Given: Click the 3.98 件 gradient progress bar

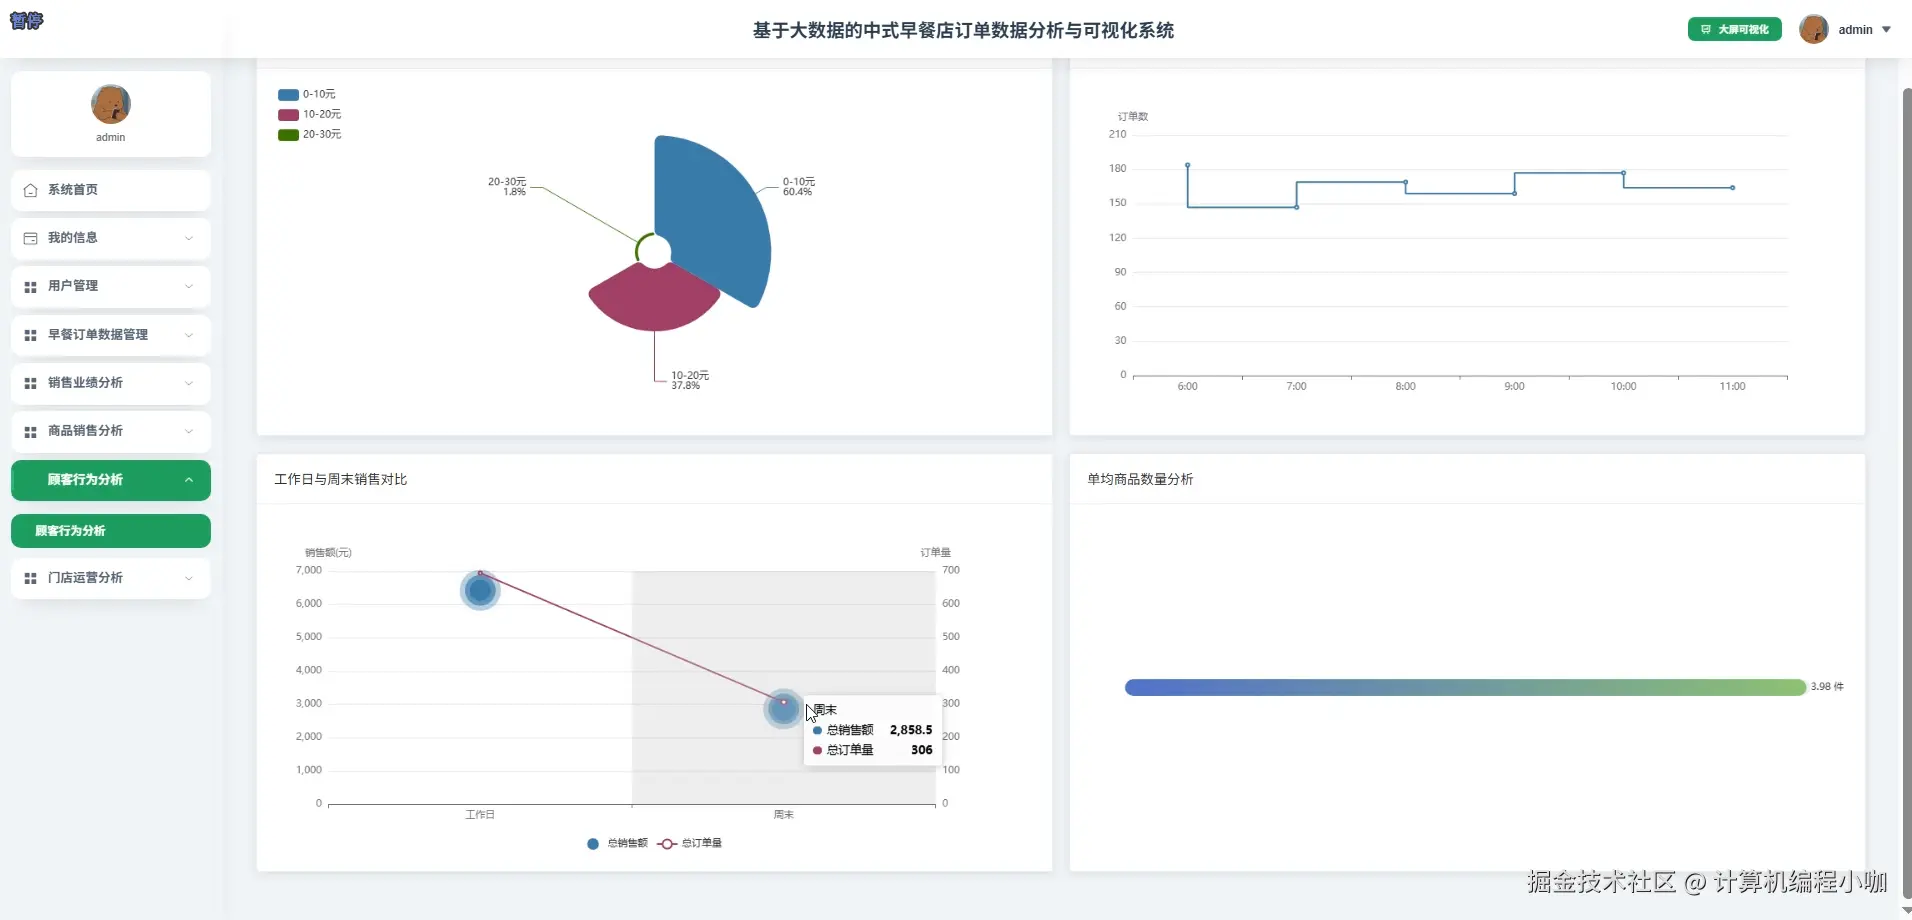Looking at the screenshot, I should point(1465,687).
